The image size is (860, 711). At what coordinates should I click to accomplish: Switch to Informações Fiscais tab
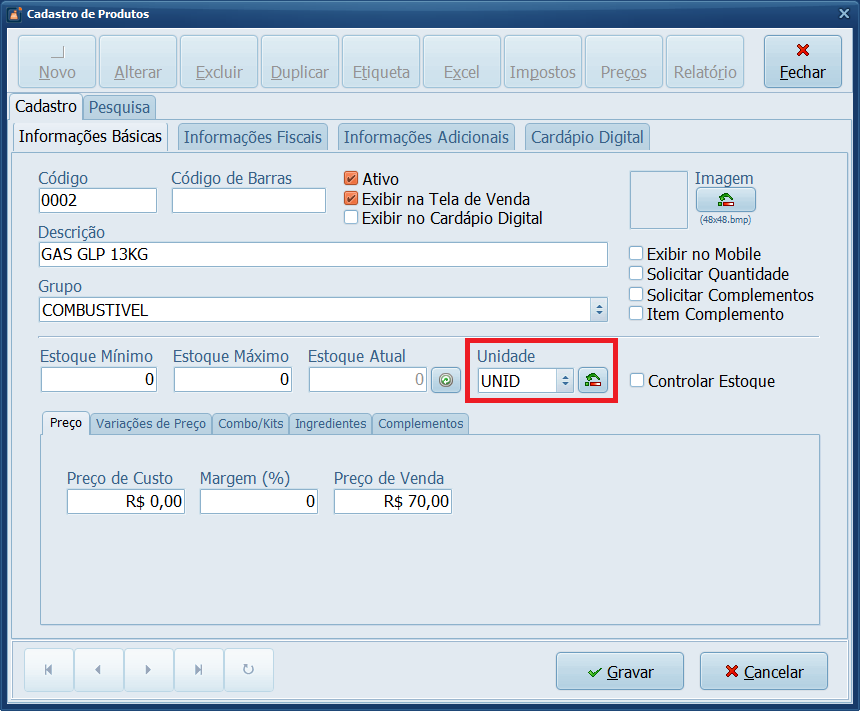253,137
